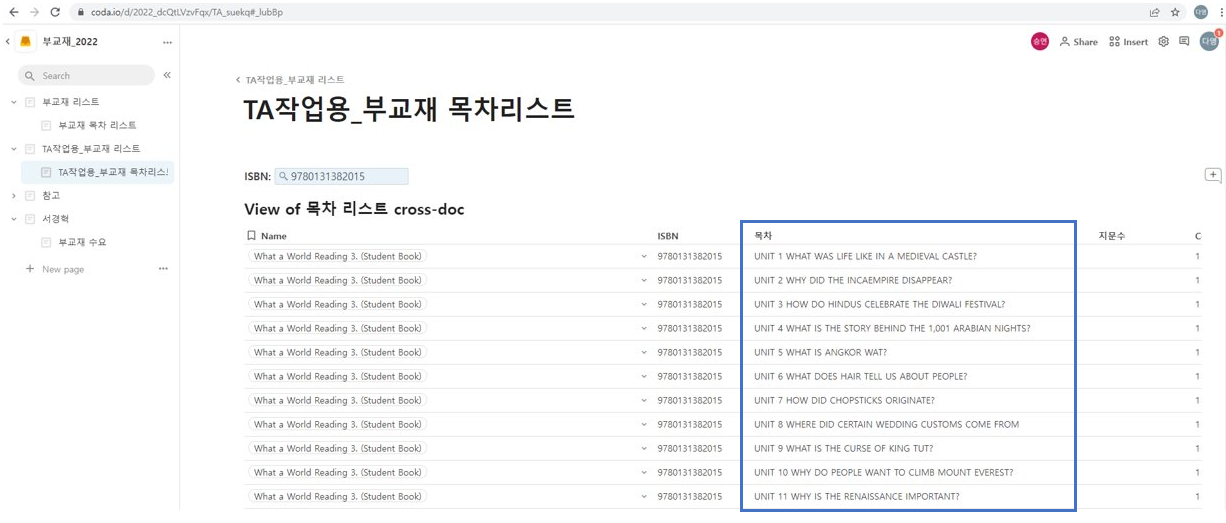Screen dimensions: 1226x523
Task: Open the Name dropdown arrow in UNIT 11 row
Action: tap(644, 496)
